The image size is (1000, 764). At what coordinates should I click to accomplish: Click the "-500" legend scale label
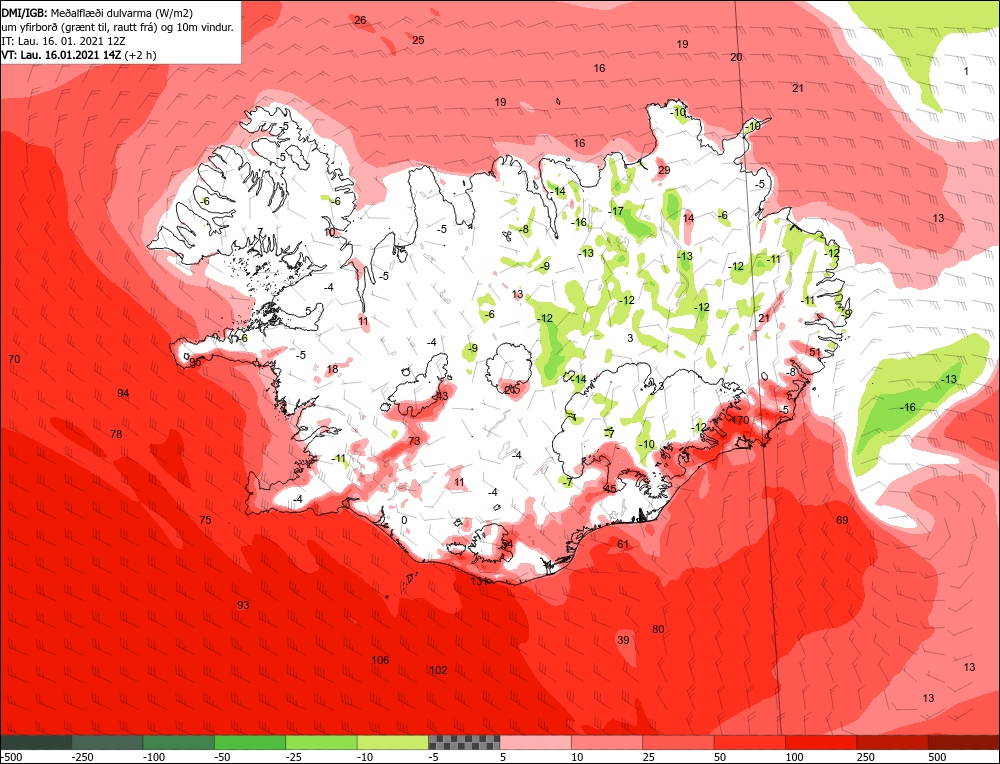pos(11,757)
